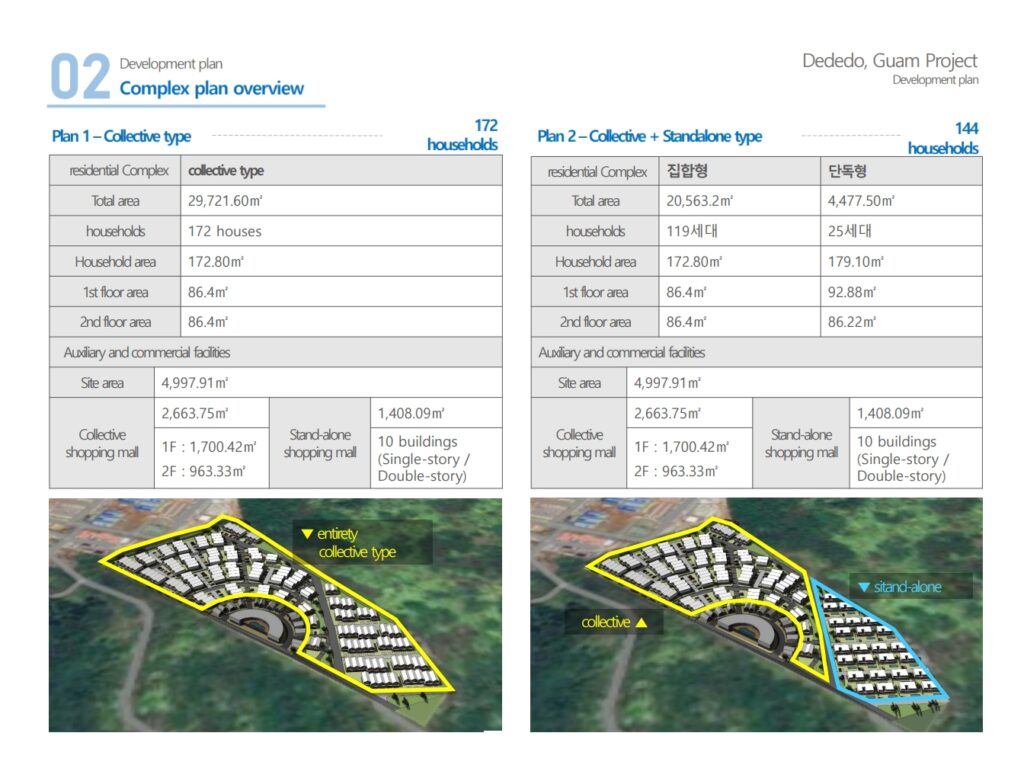Click the "172 households" label

pyautogui.click(x=462, y=135)
